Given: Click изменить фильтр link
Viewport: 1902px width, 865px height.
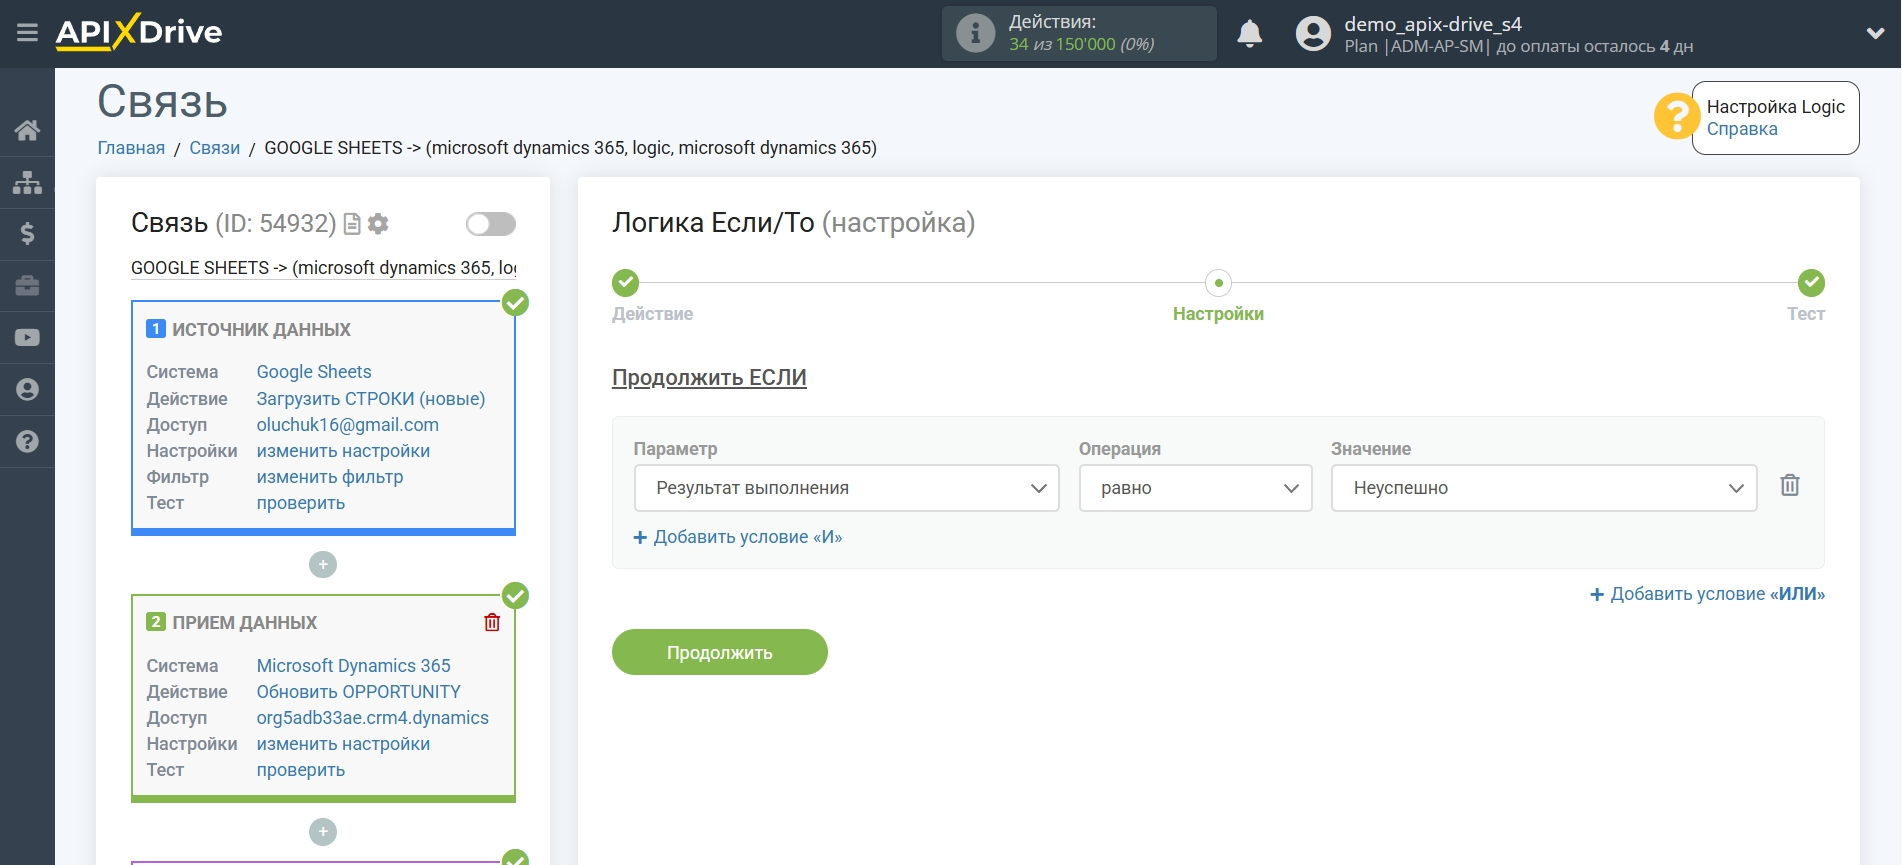Looking at the screenshot, I should tap(330, 477).
